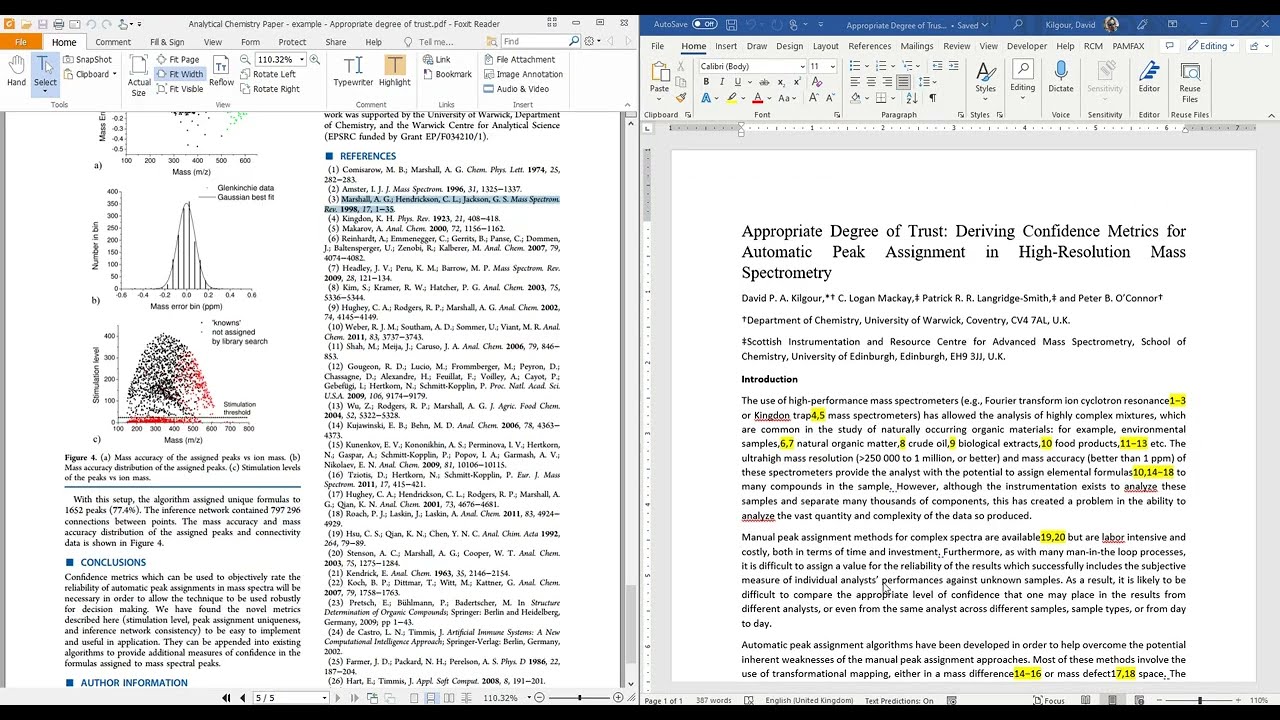Image resolution: width=1280 pixels, height=720 pixels.
Task: Click the Text Highlight Color swatch
Action: point(732,98)
